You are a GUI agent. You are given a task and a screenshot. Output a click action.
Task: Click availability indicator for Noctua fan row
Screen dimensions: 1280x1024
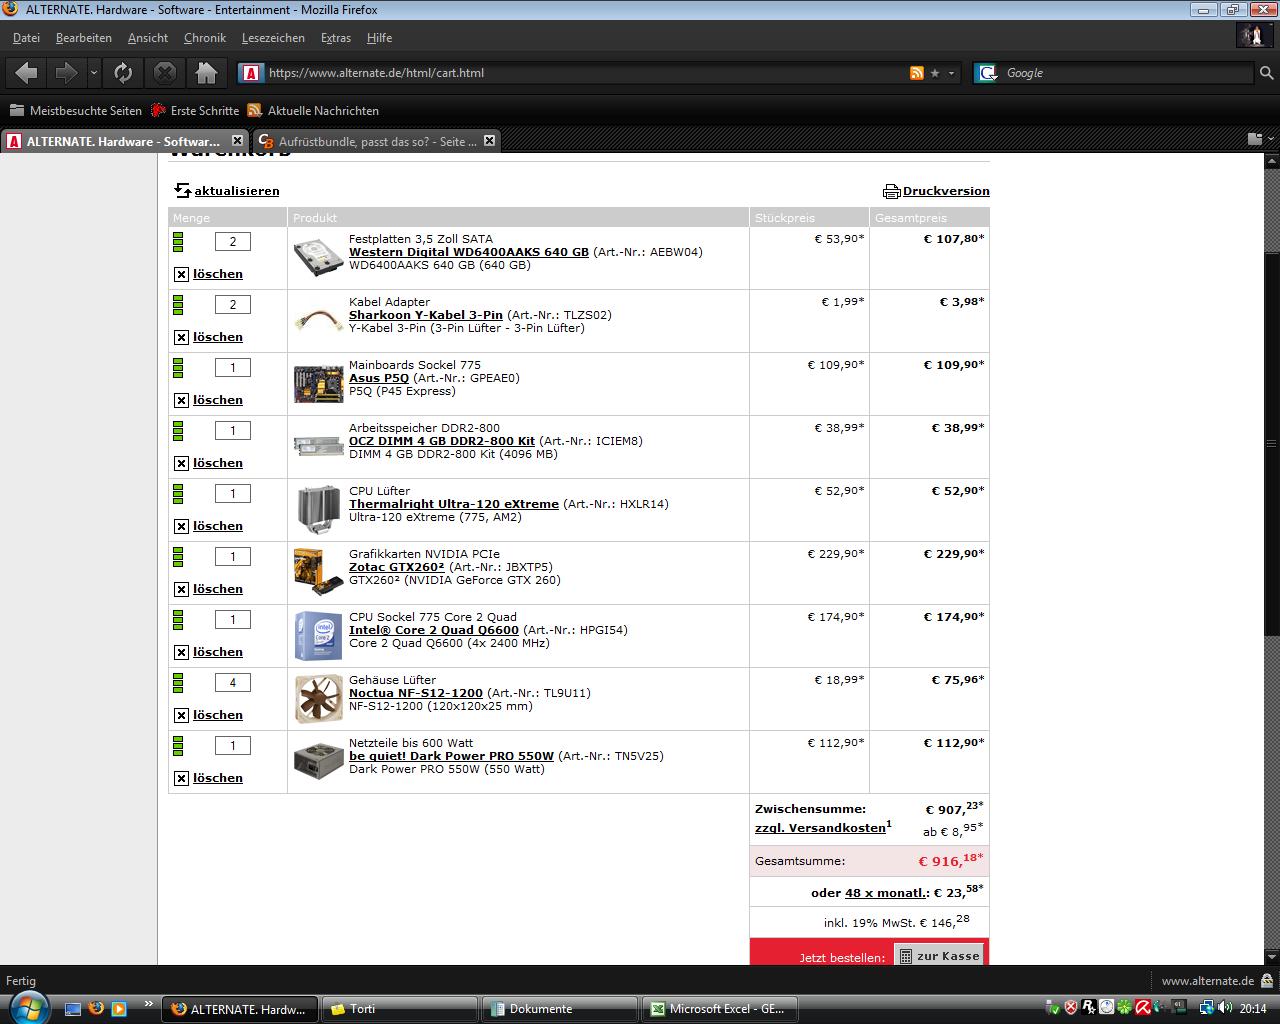(178, 682)
